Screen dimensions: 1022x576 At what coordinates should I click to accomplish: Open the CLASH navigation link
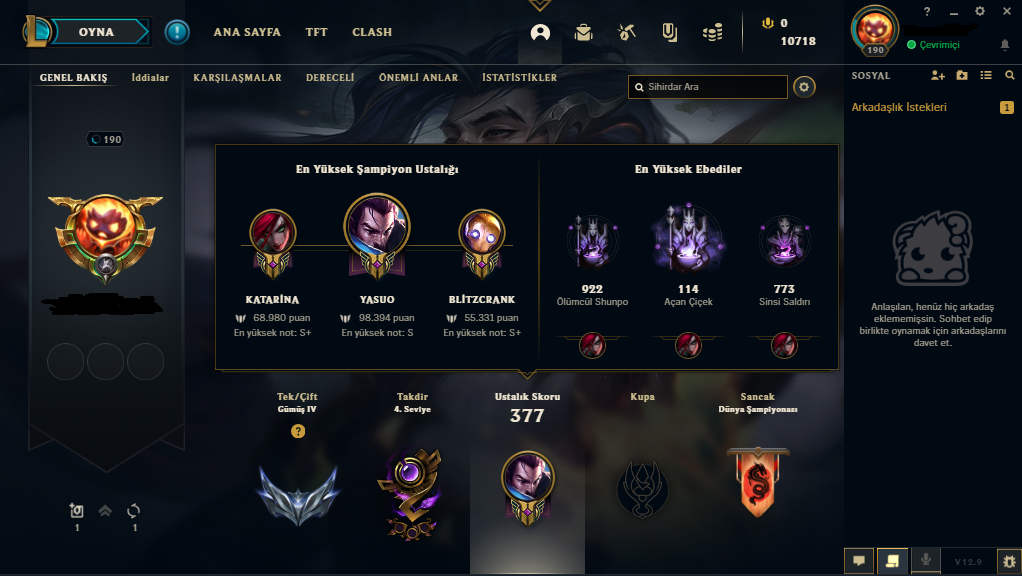pos(372,32)
